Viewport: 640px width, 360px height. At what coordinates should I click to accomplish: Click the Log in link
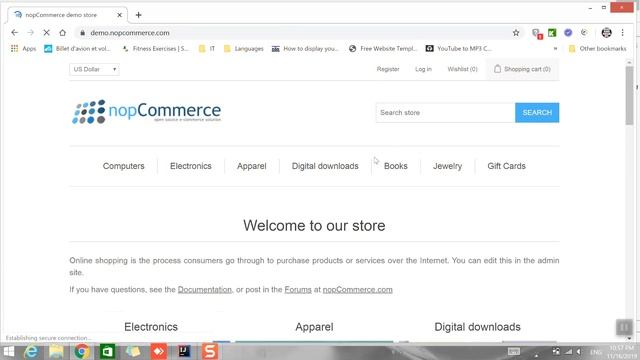click(x=423, y=69)
